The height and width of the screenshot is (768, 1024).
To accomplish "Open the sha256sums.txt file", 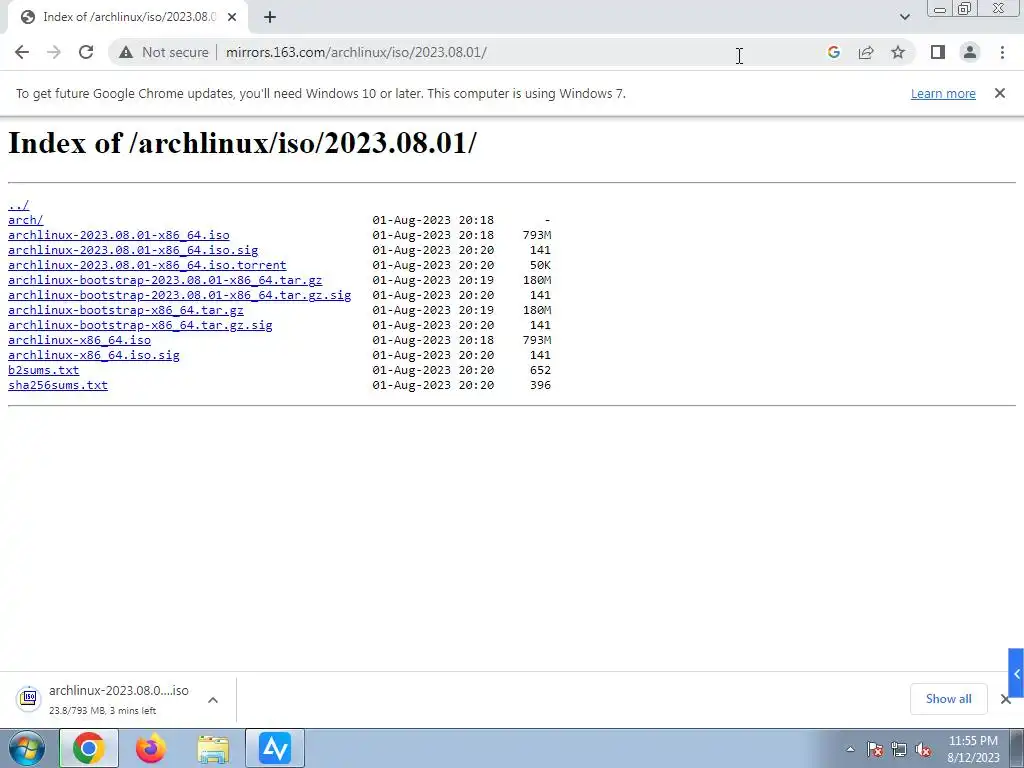I will tap(58, 385).
